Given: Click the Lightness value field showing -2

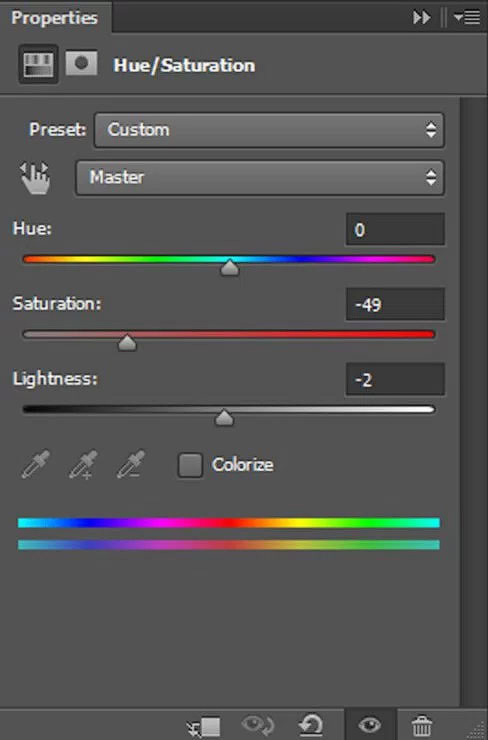Looking at the screenshot, I should [x=395, y=379].
